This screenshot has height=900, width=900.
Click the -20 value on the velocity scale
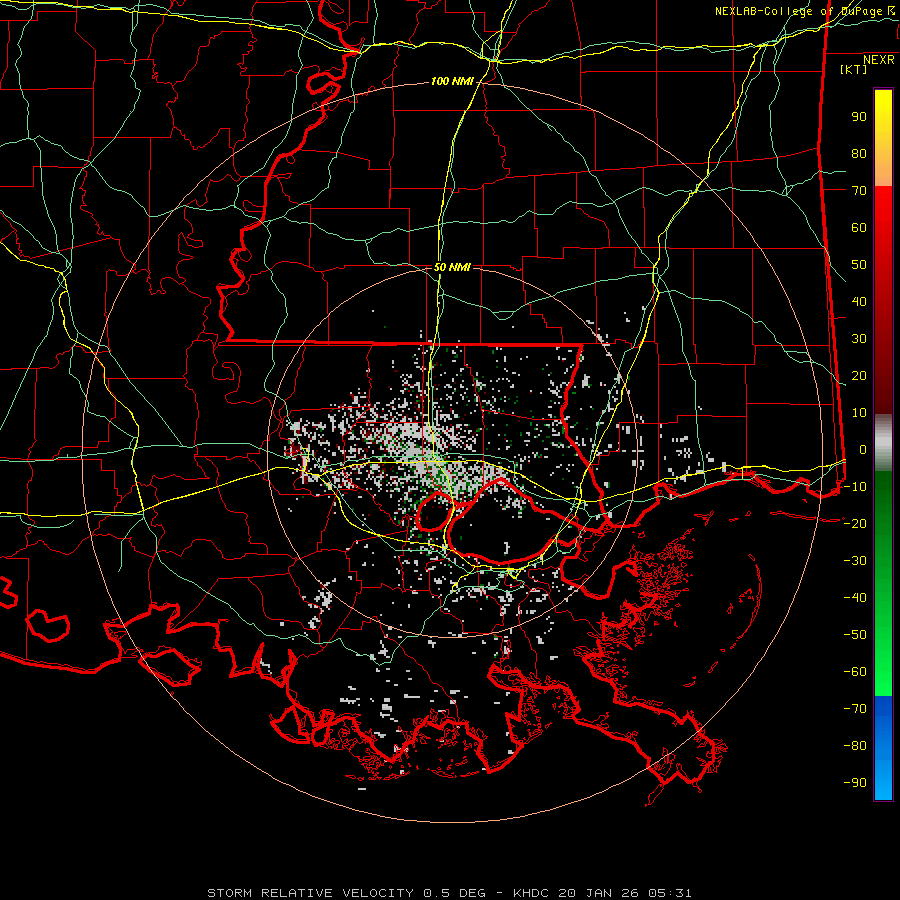point(855,523)
